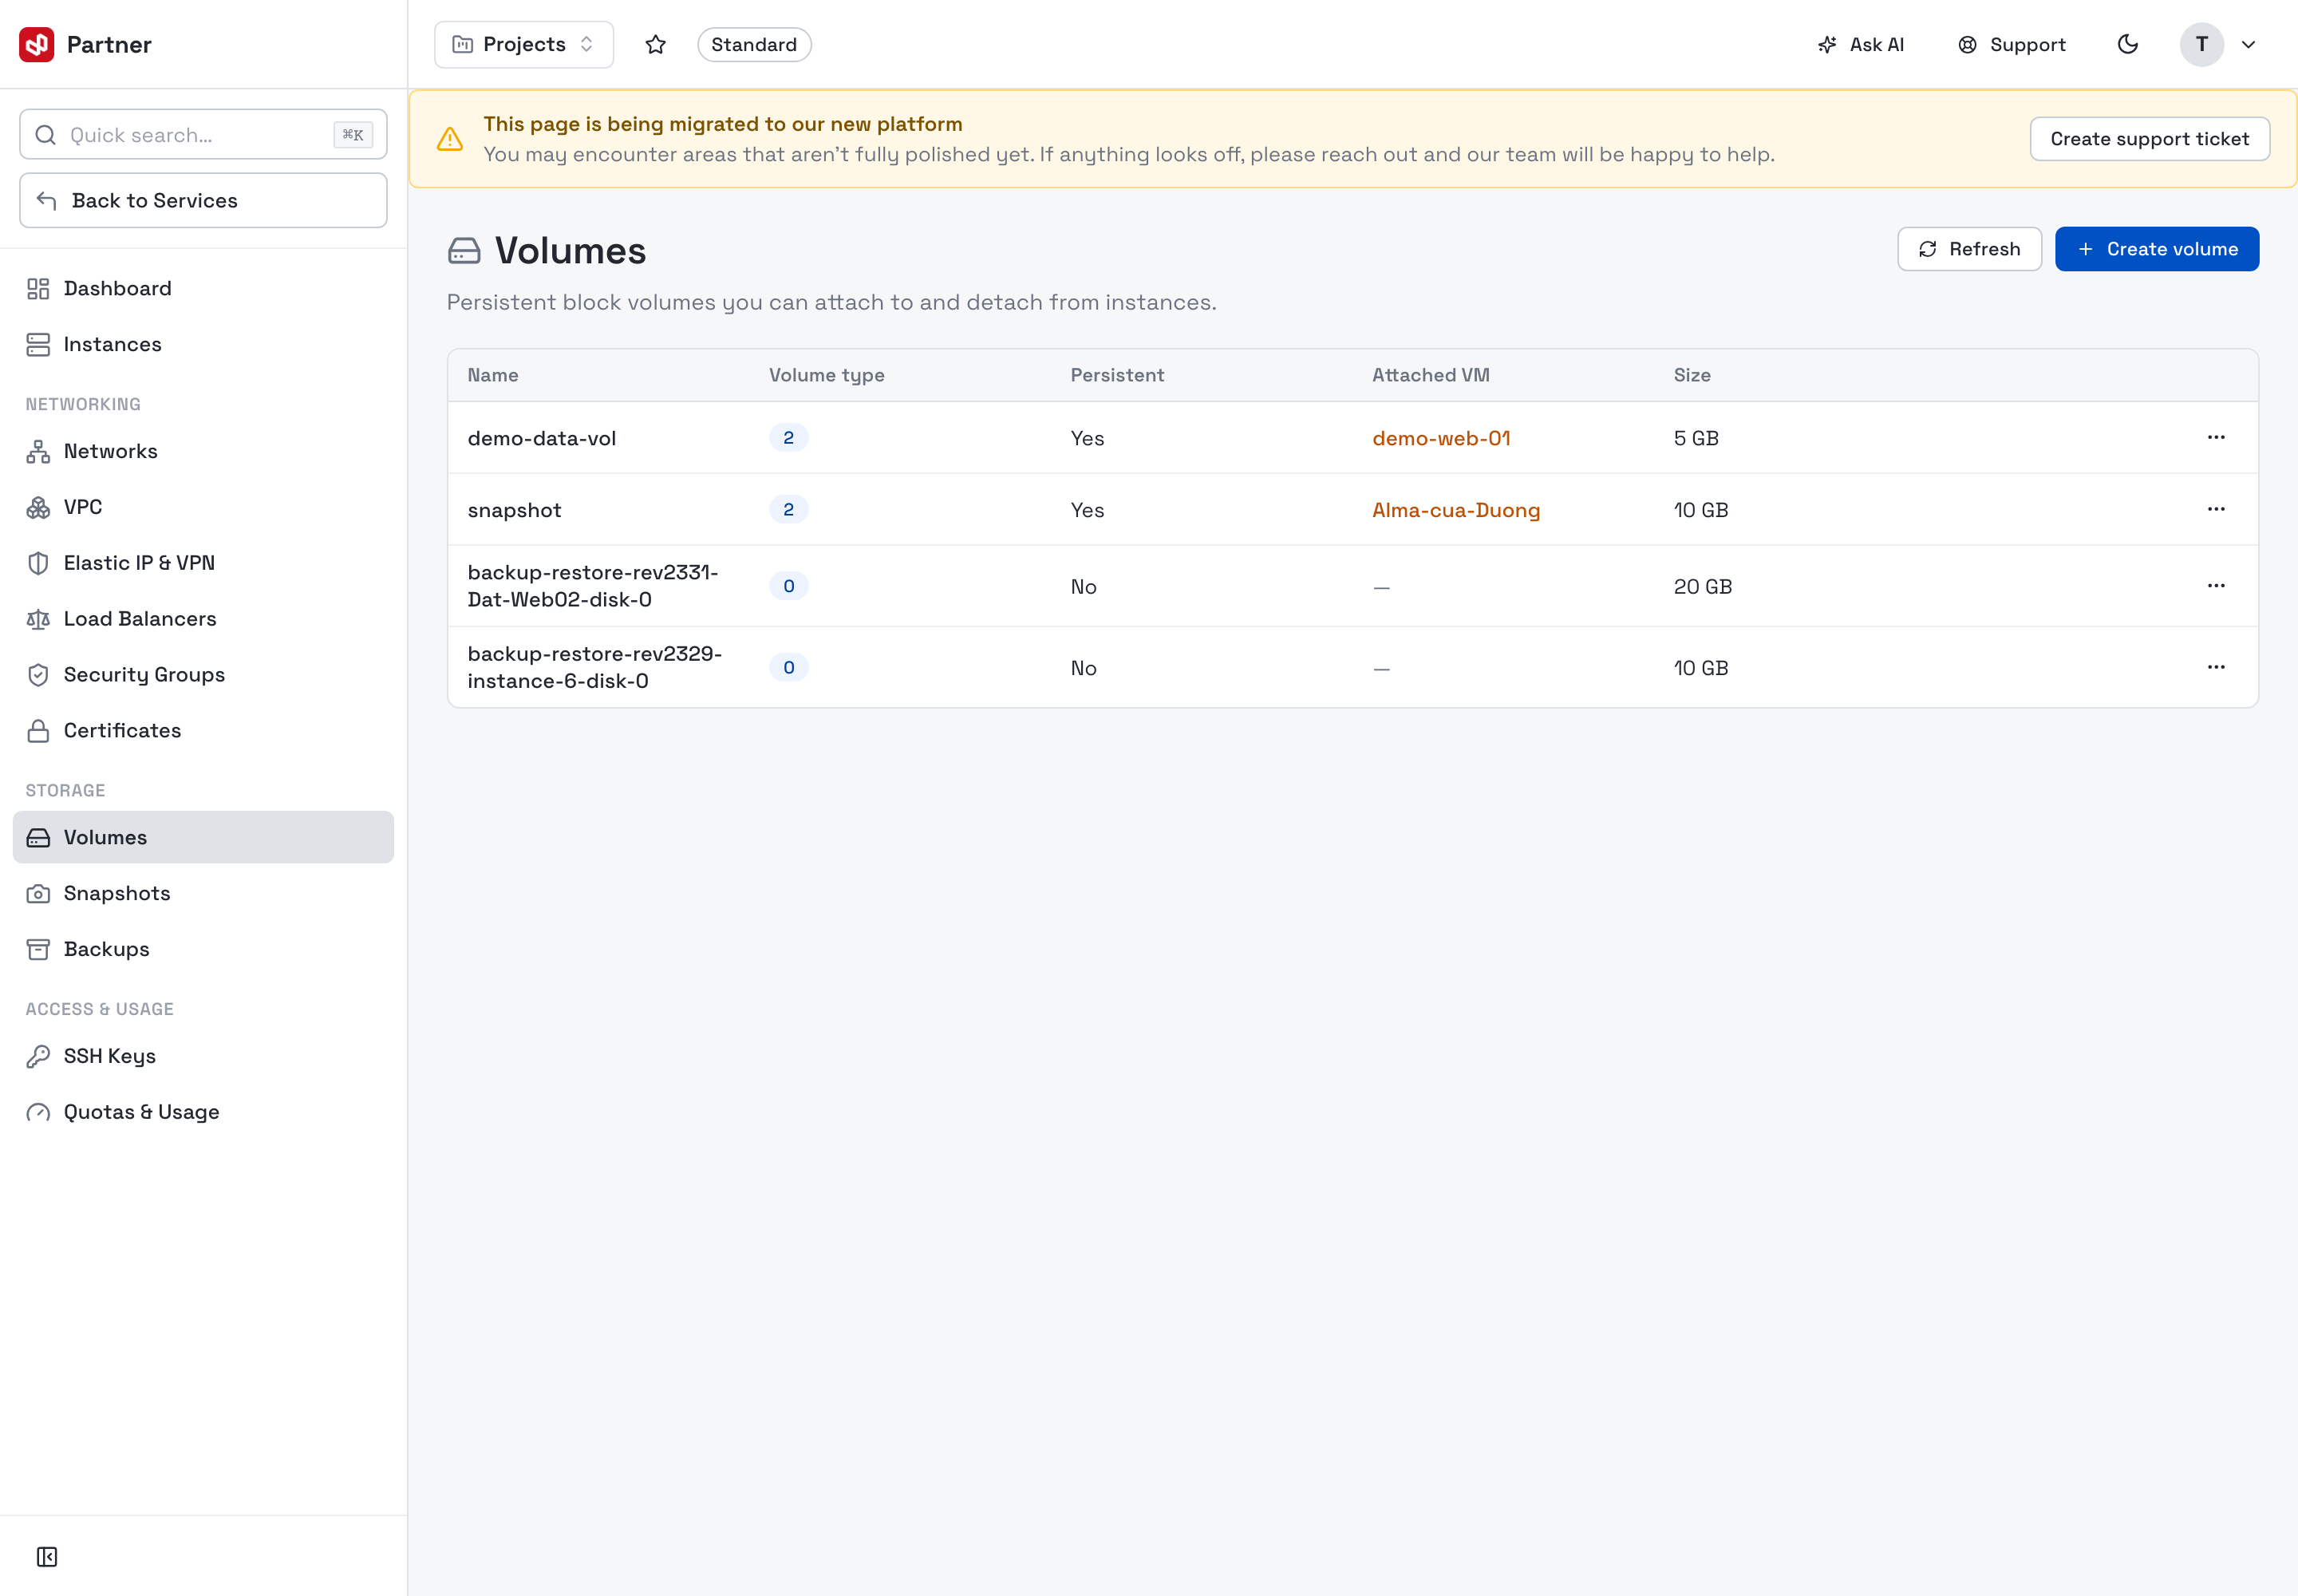Click the Persistent column header
The width and height of the screenshot is (2298, 1596).
click(1117, 375)
